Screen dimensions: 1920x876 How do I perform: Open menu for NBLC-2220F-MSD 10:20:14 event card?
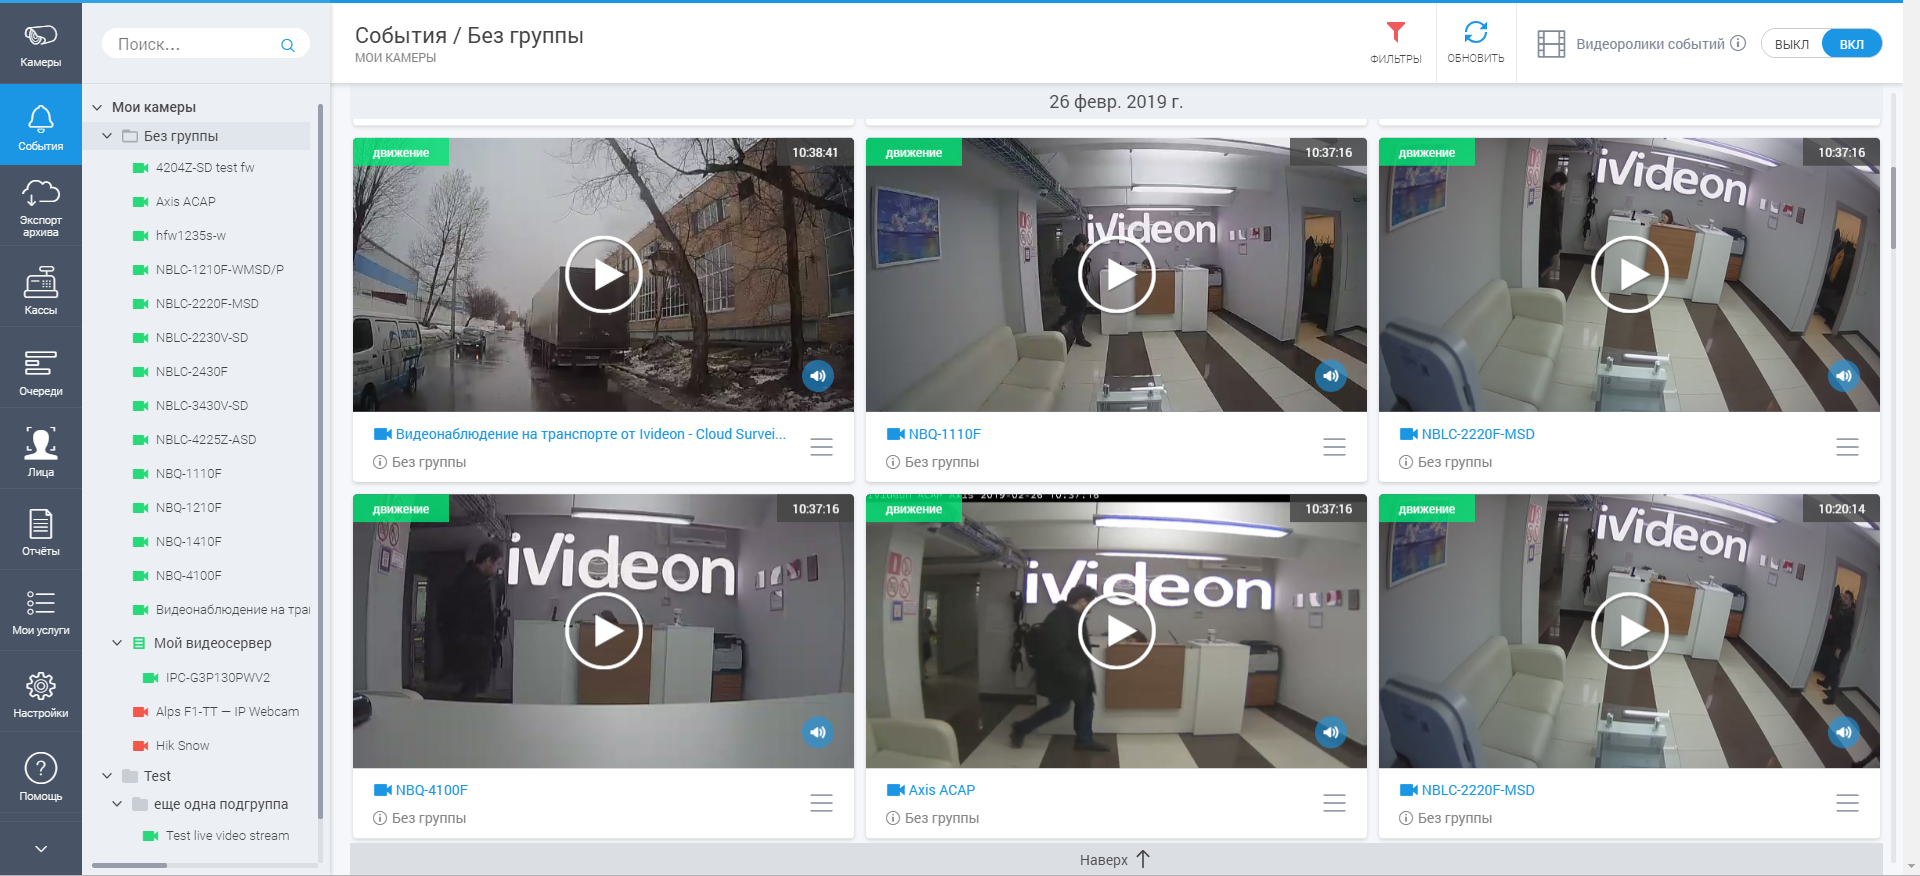[x=1847, y=803]
